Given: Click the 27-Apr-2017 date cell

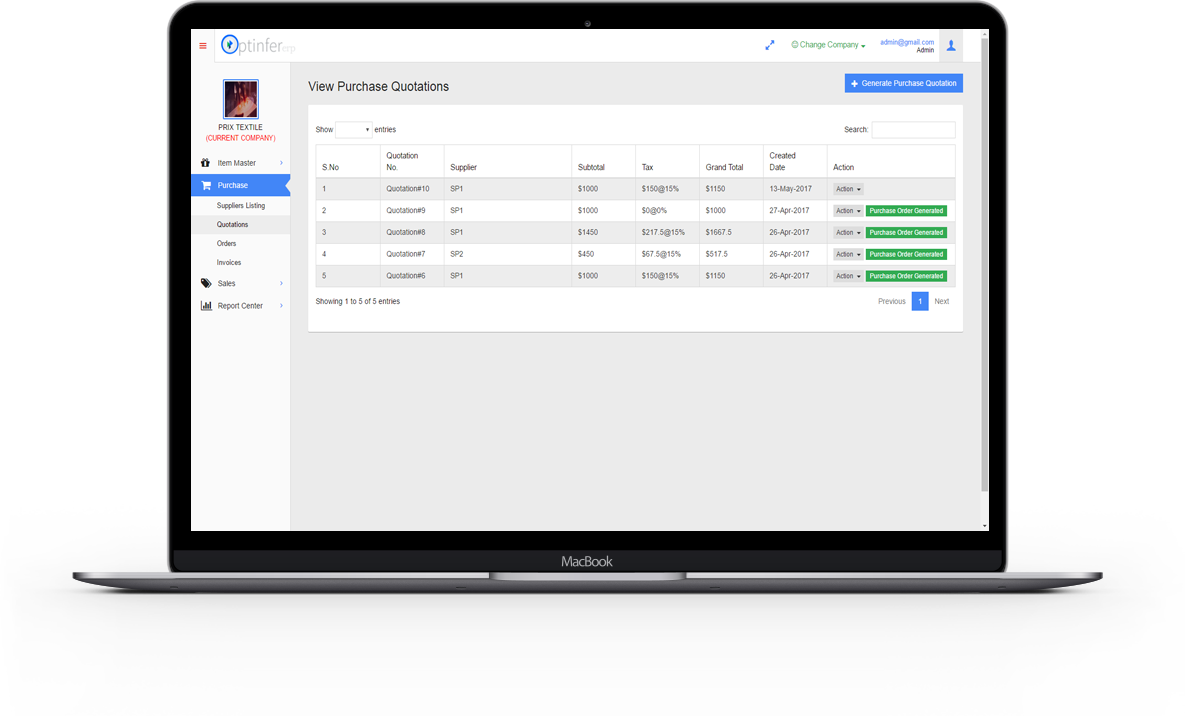Looking at the screenshot, I should pos(795,211).
